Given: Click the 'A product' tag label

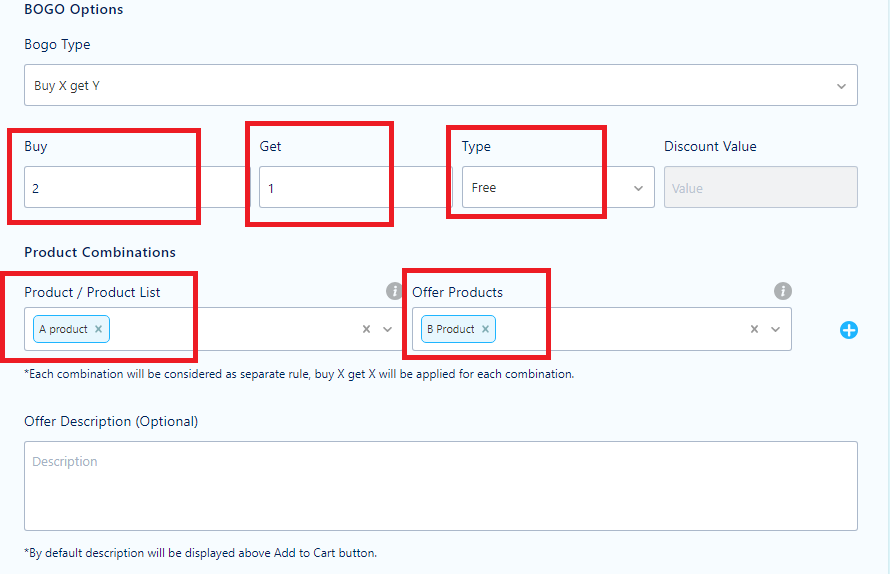Looking at the screenshot, I should [x=63, y=329].
